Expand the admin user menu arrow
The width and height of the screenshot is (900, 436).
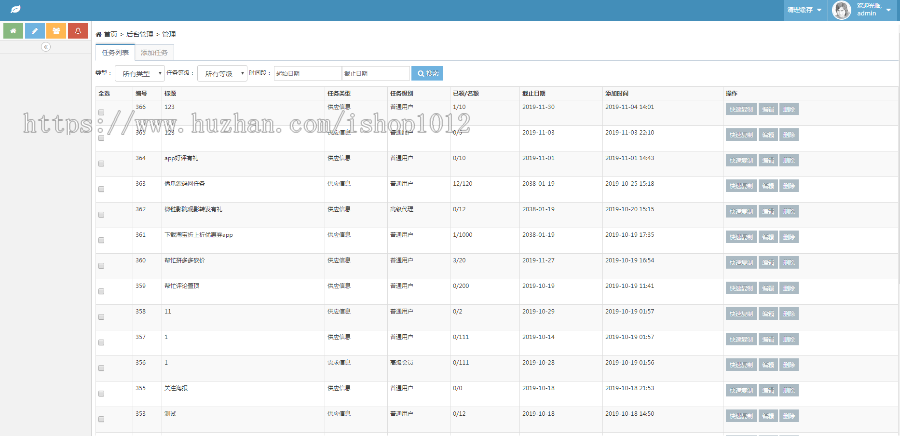click(889, 10)
